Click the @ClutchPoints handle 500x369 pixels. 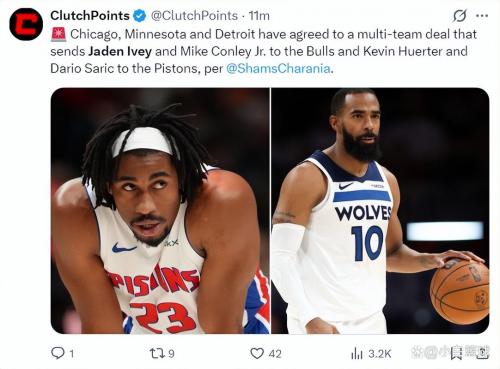(194, 16)
